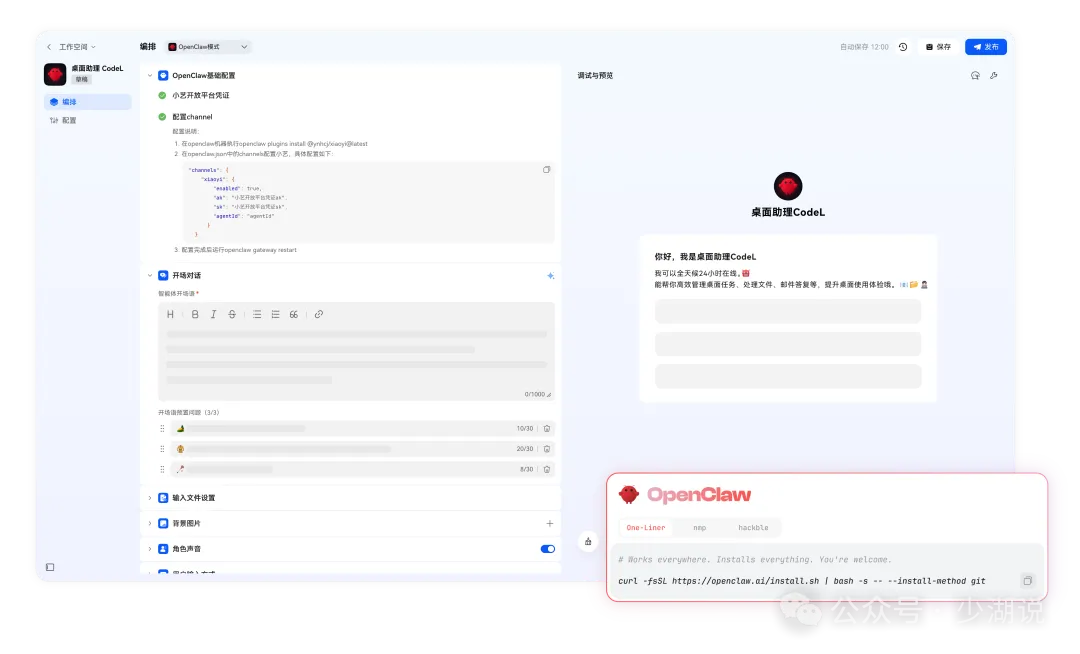Add a background image with plus icon
Viewport: 1080px width, 654px height.
point(550,524)
